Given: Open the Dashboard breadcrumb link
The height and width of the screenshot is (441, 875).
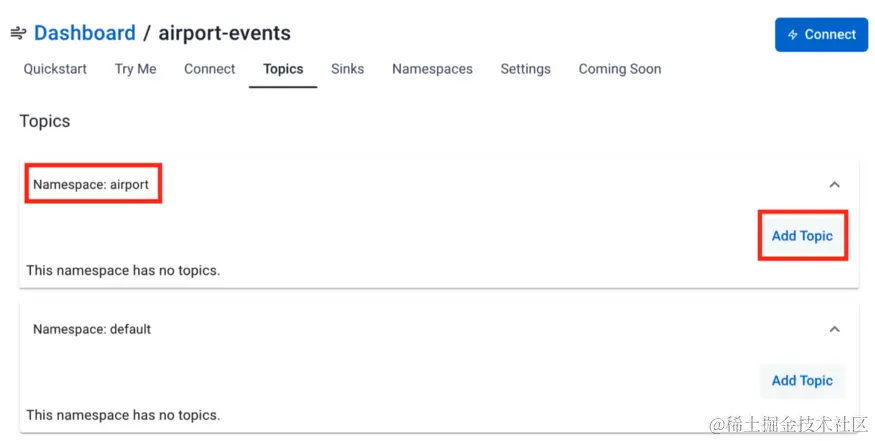Looking at the screenshot, I should pos(85,33).
